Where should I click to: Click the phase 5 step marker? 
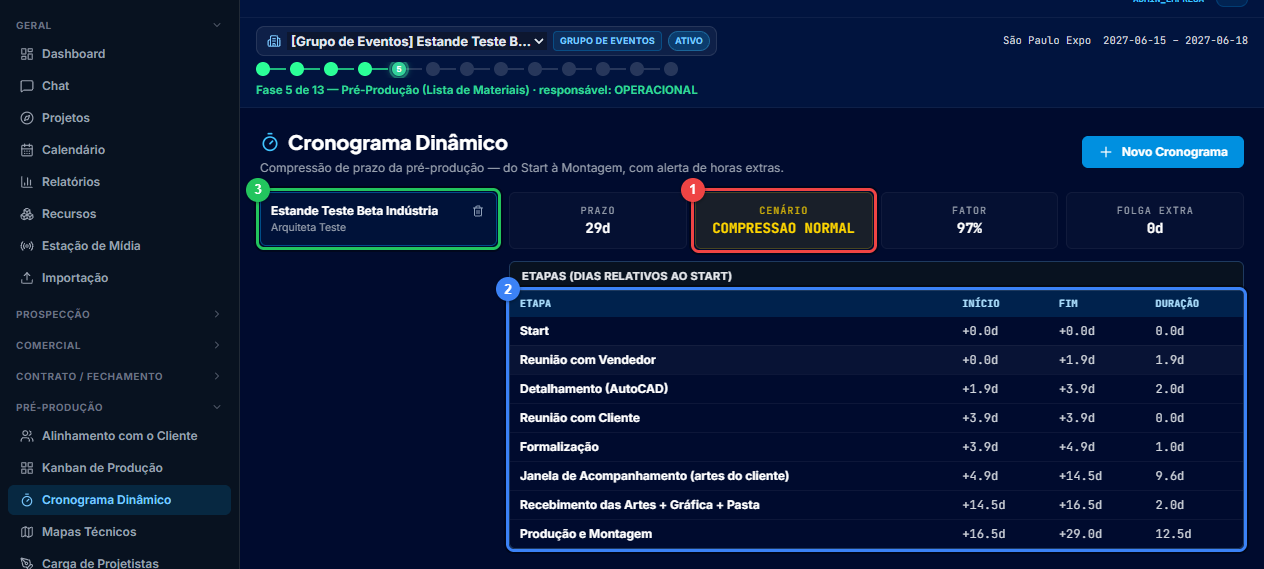399,69
